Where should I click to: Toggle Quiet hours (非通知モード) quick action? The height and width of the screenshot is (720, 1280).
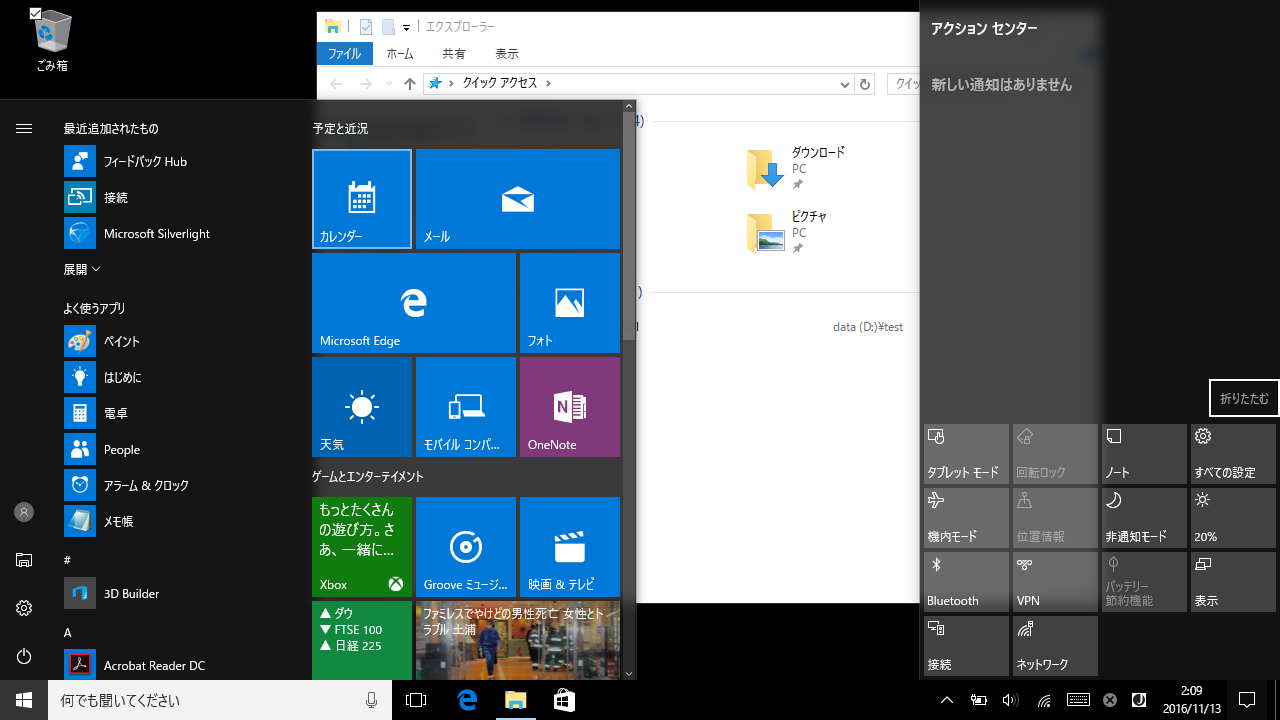tap(1143, 517)
